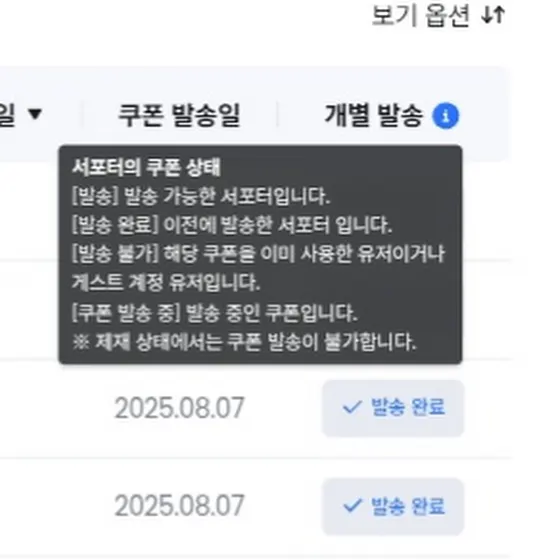Click the second 발송 완료 status button
Image resolution: width=560 pixels, height=560 pixels.
pyautogui.click(x=393, y=506)
